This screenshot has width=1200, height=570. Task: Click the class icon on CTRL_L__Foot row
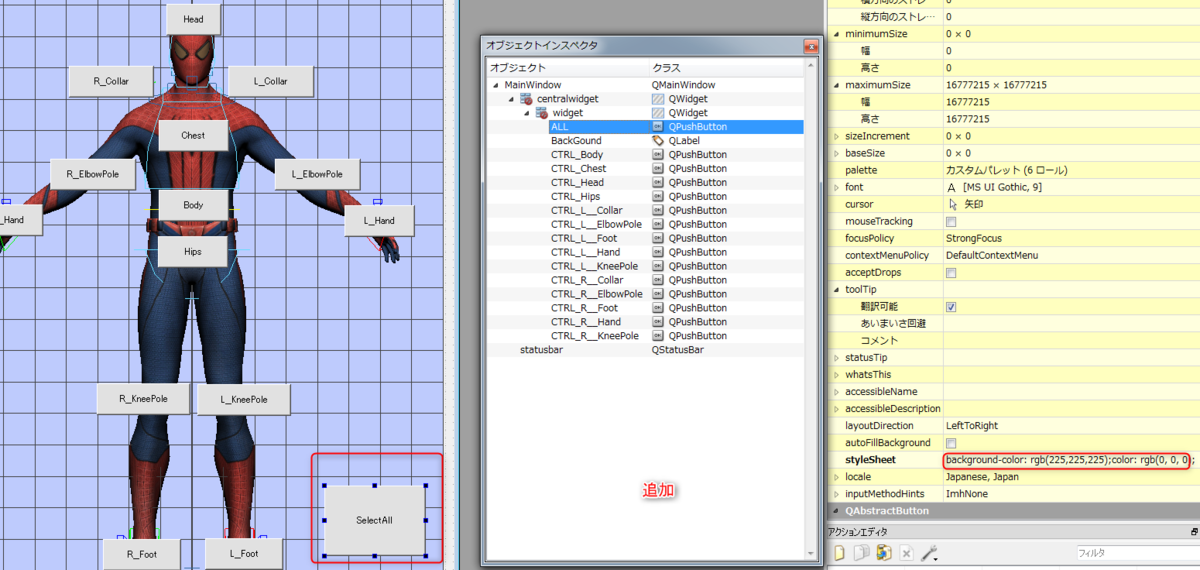[658, 239]
